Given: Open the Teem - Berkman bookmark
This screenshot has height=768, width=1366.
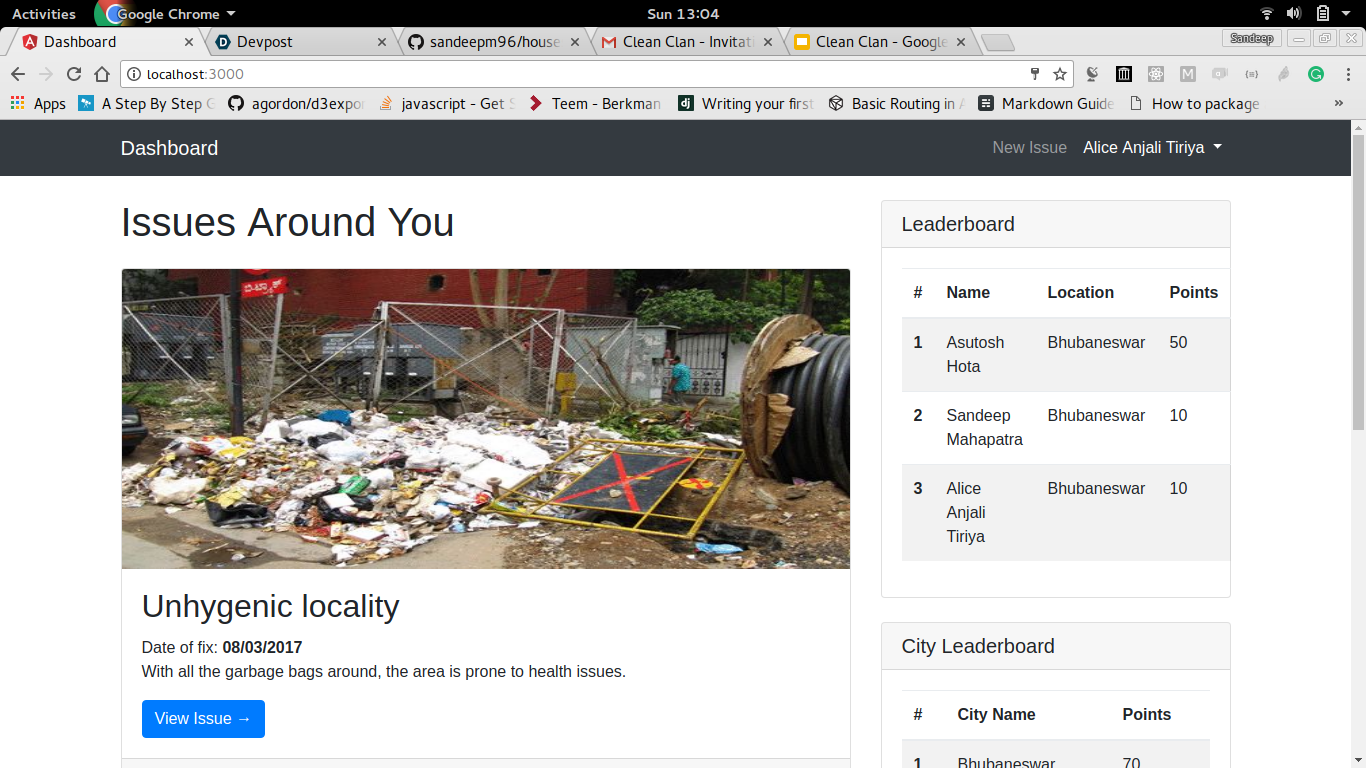Looking at the screenshot, I should (595, 103).
